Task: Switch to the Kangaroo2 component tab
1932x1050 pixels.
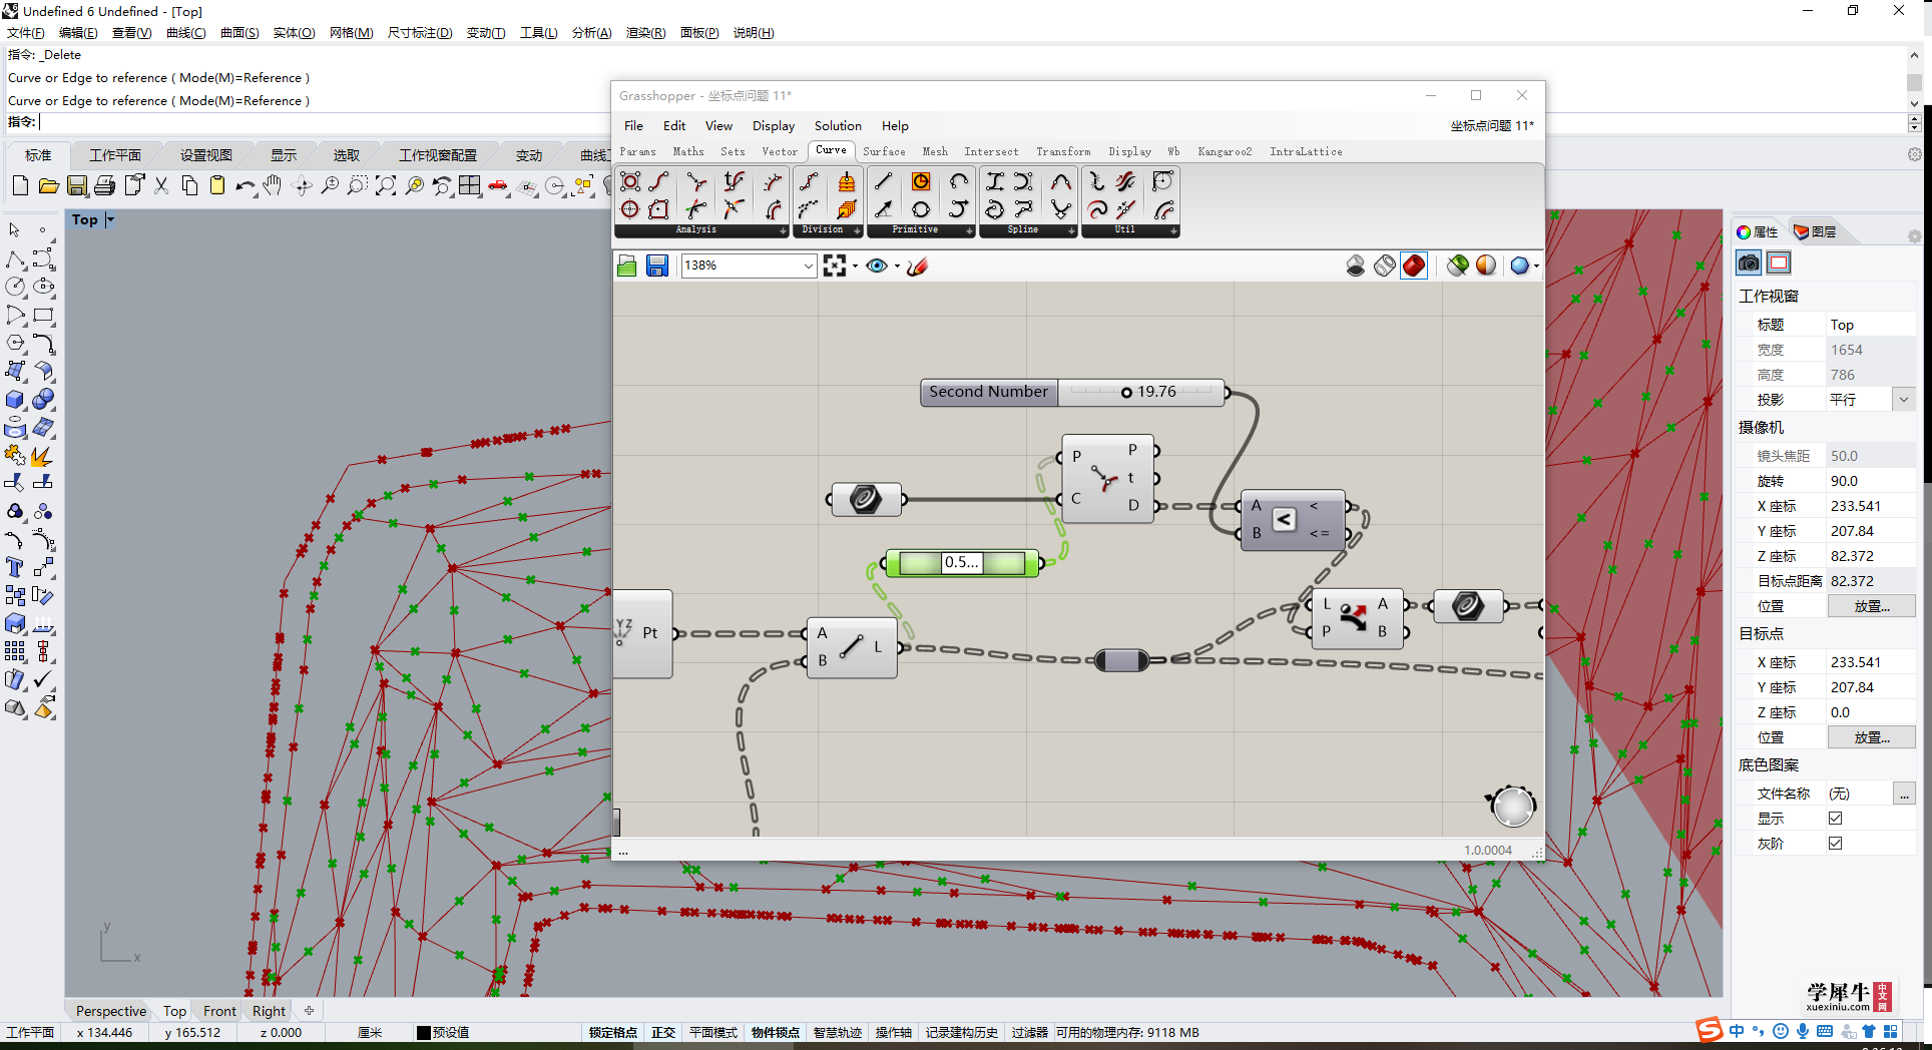Action: point(1224,152)
